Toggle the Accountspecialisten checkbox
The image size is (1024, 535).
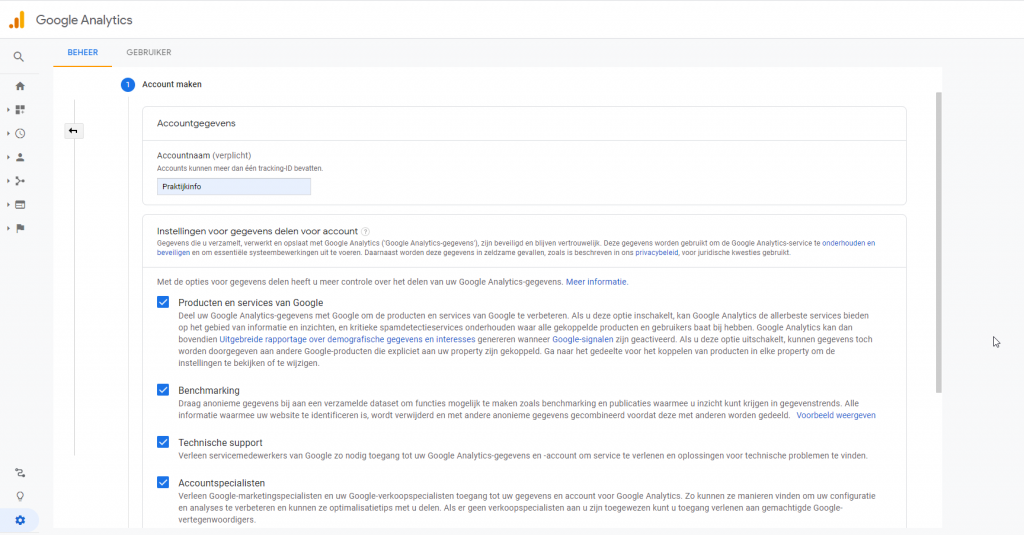coord(163,482)
